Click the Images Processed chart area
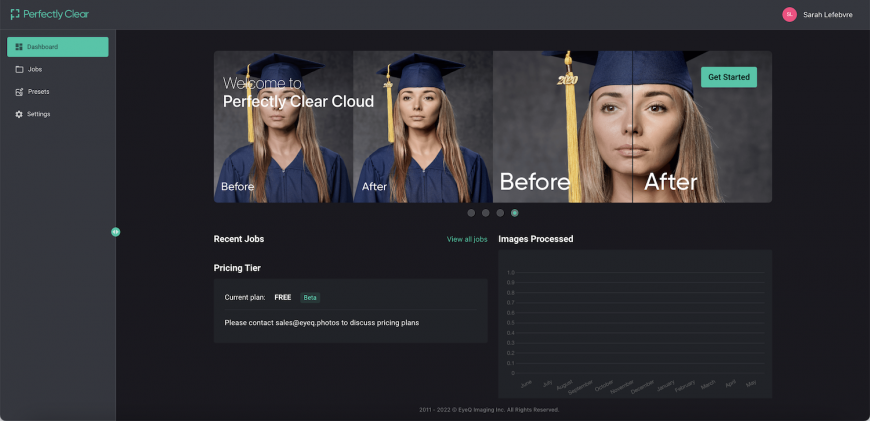Screen dimensions: 870x421 coord(635,324)
